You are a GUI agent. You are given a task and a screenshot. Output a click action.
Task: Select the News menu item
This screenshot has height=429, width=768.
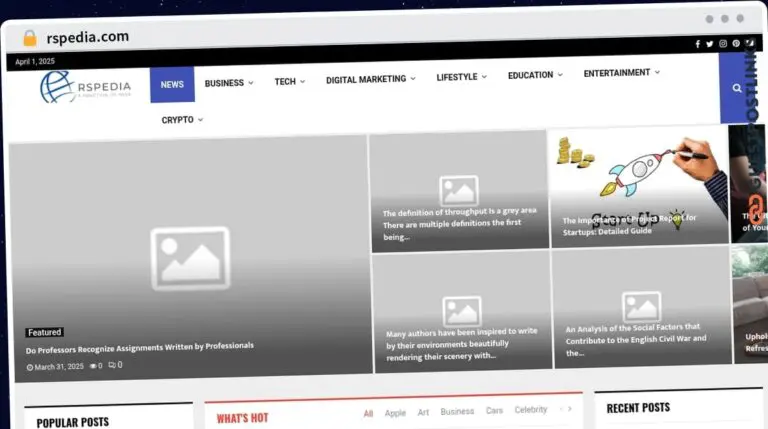(172, 85)
